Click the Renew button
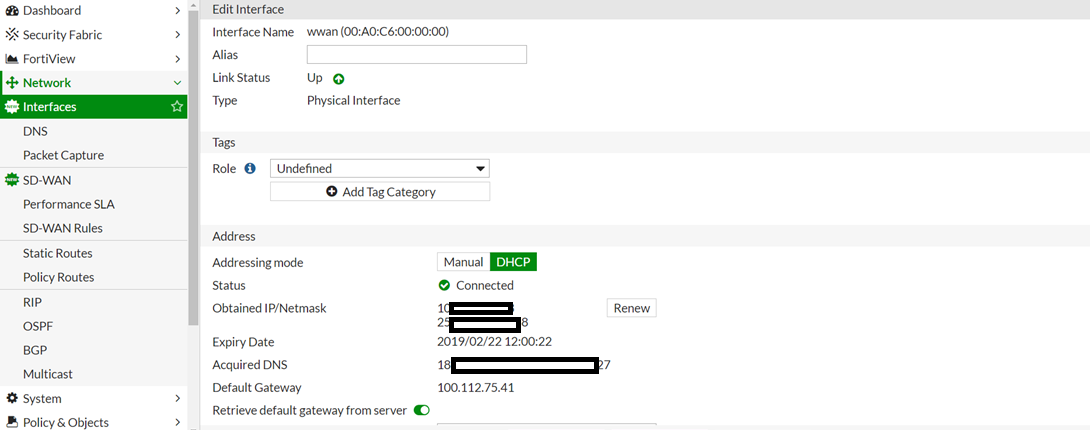 (x=631, y=308)
